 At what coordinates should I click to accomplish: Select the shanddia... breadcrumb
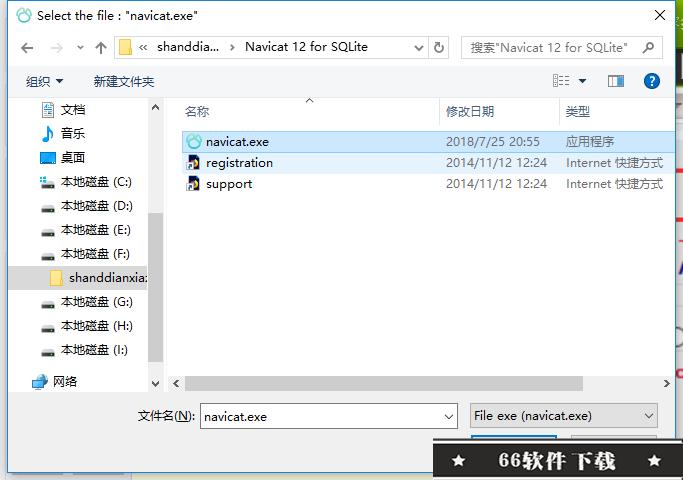(188, 47)
